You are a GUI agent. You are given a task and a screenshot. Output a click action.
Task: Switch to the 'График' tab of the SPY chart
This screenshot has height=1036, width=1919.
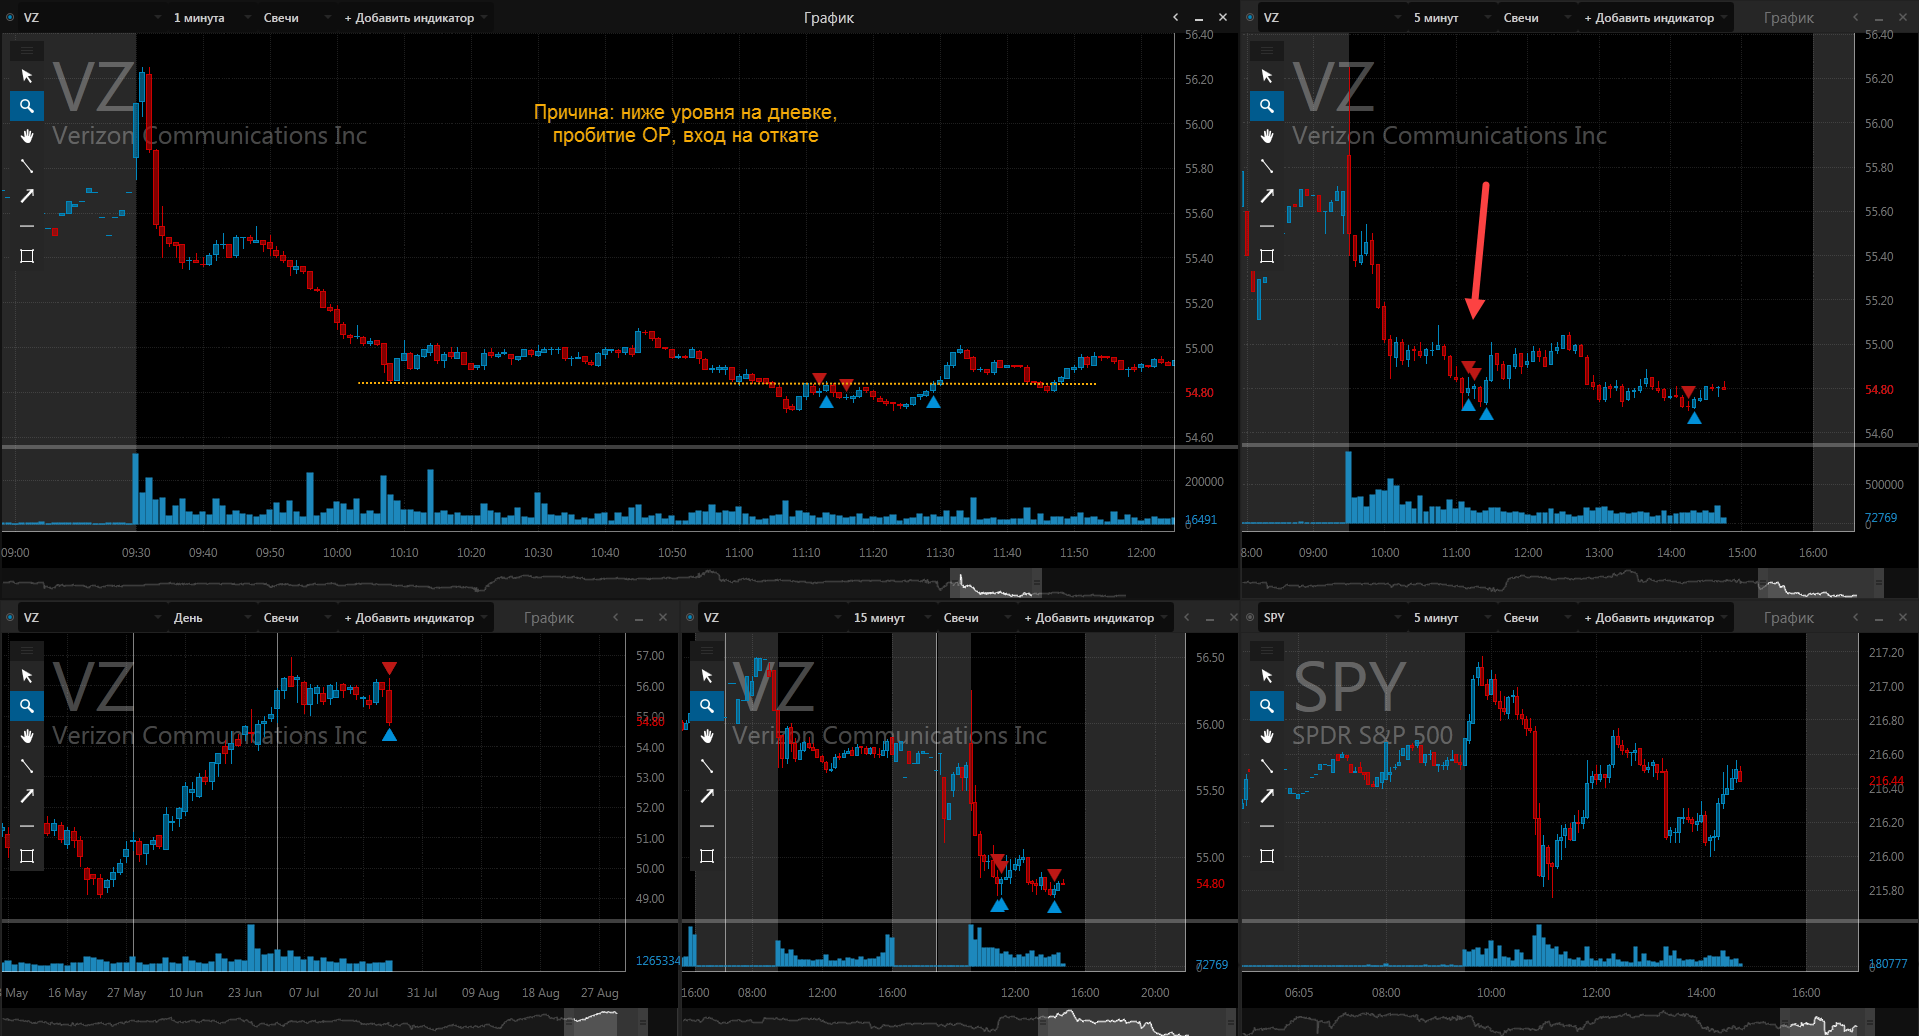point(1788,618)
